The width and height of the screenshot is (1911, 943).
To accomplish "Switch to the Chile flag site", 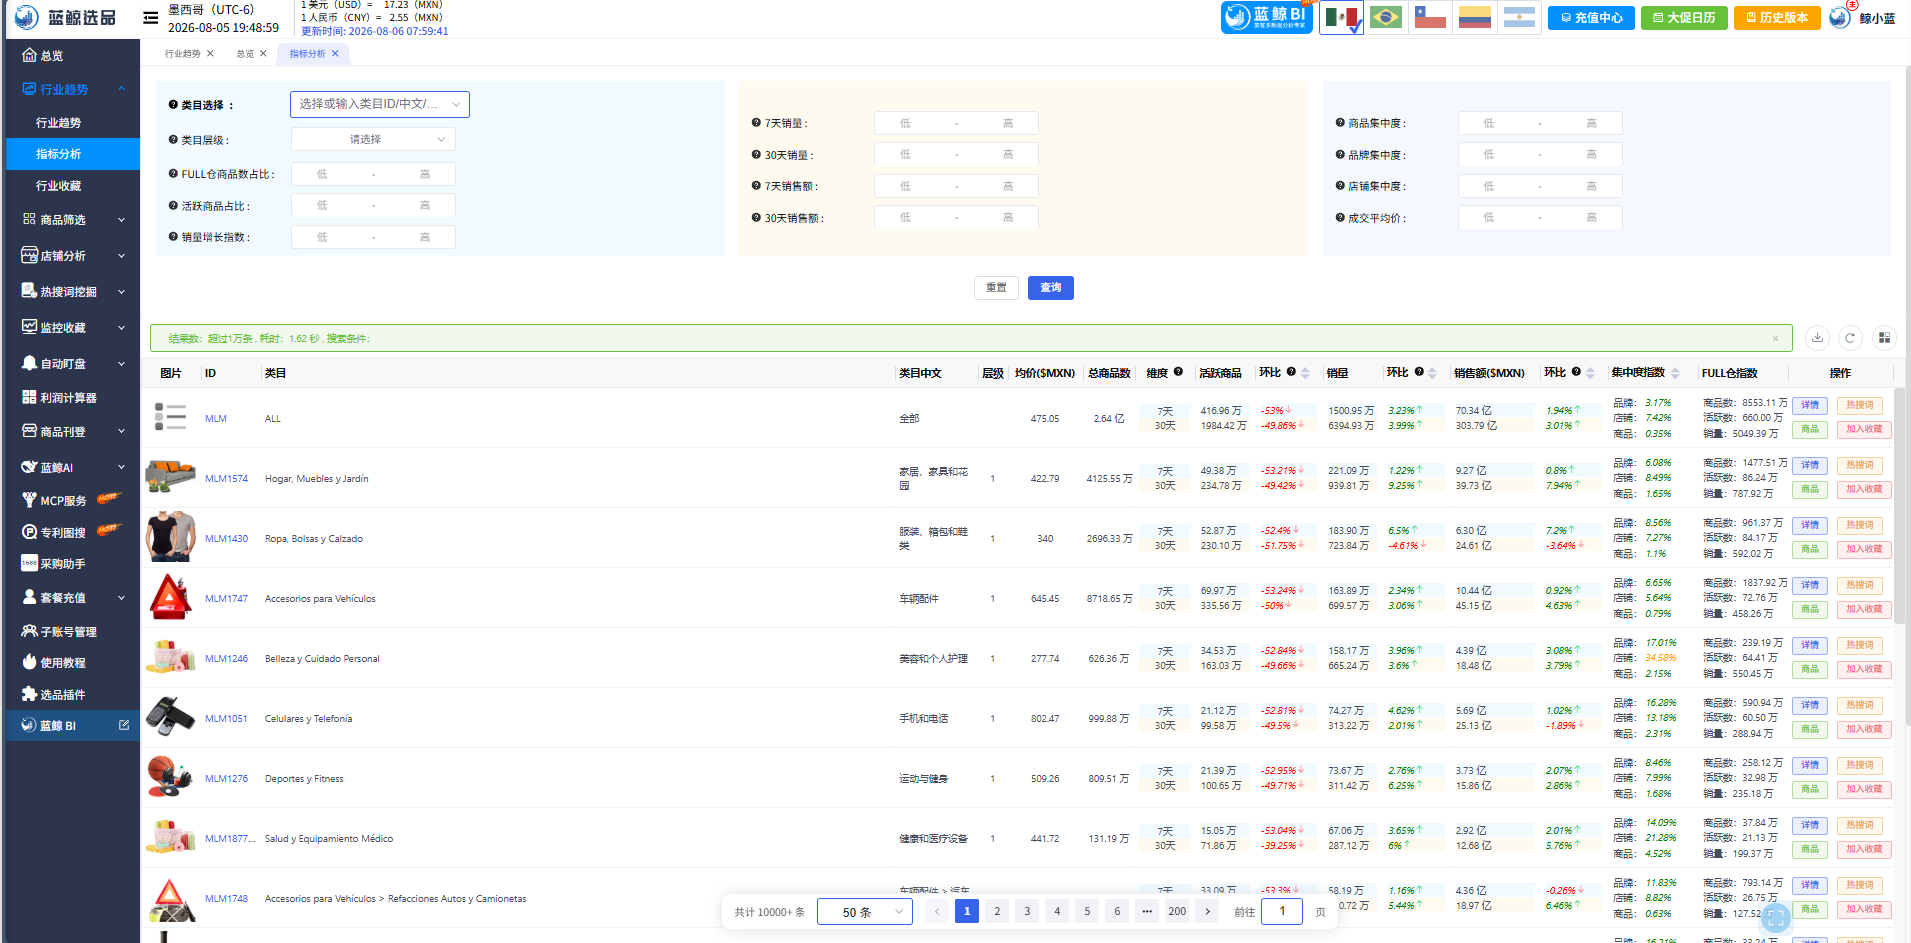I will click(x=1430, y=17).
